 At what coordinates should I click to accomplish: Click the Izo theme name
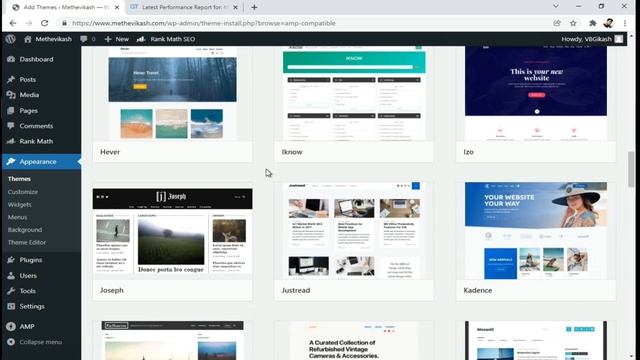tap(468, 152)
